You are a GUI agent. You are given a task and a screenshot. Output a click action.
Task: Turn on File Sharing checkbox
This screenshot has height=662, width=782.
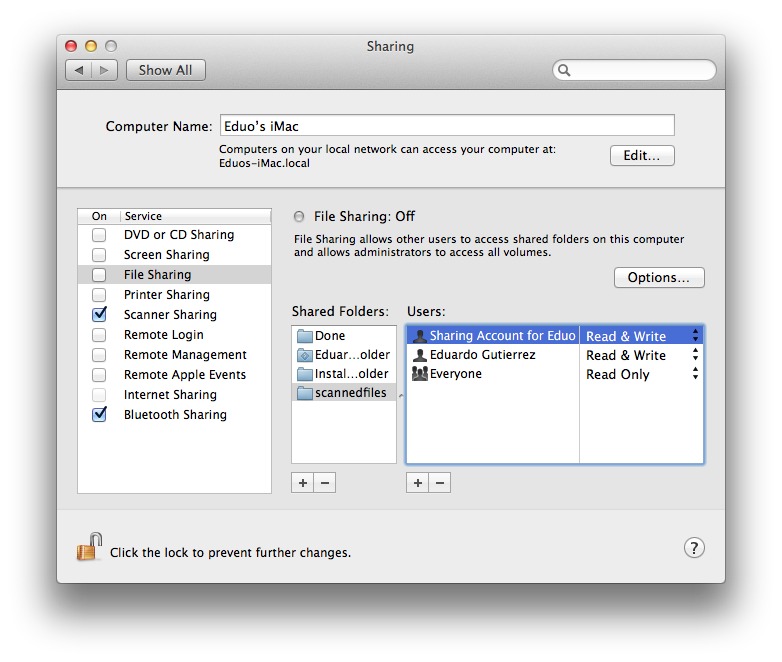pyautogui.click(x=99, y=275)
